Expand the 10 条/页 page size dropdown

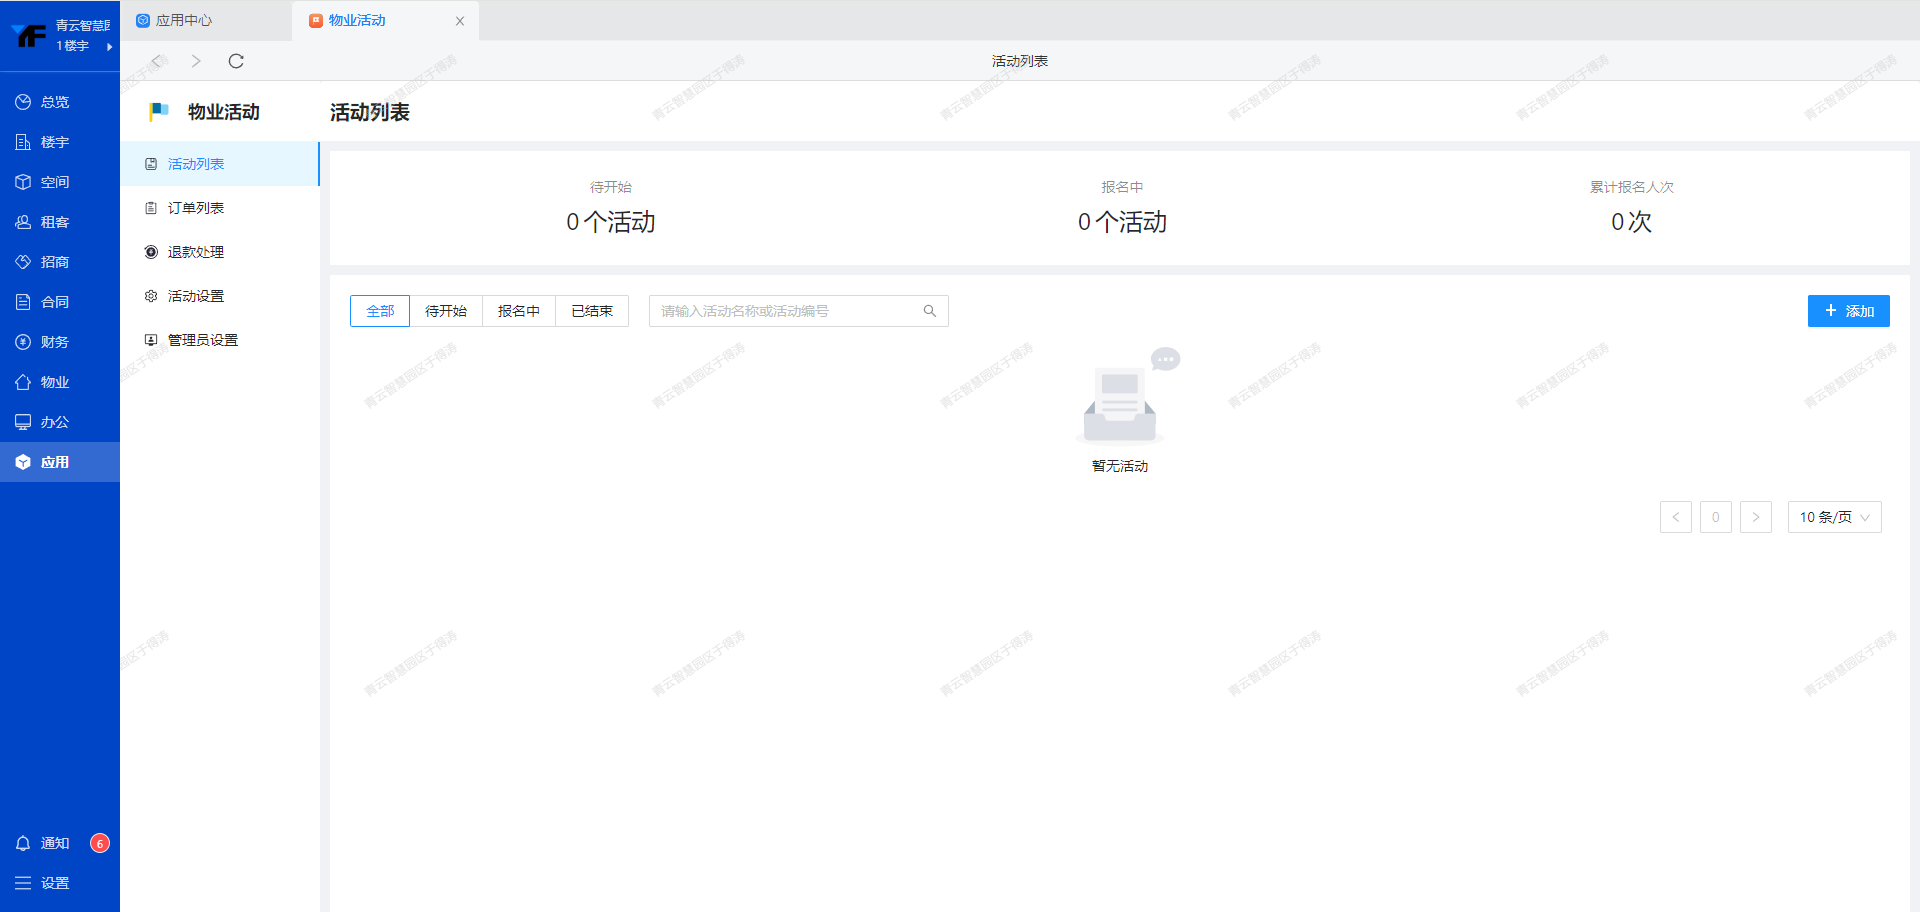click(x=1834, y=517)
